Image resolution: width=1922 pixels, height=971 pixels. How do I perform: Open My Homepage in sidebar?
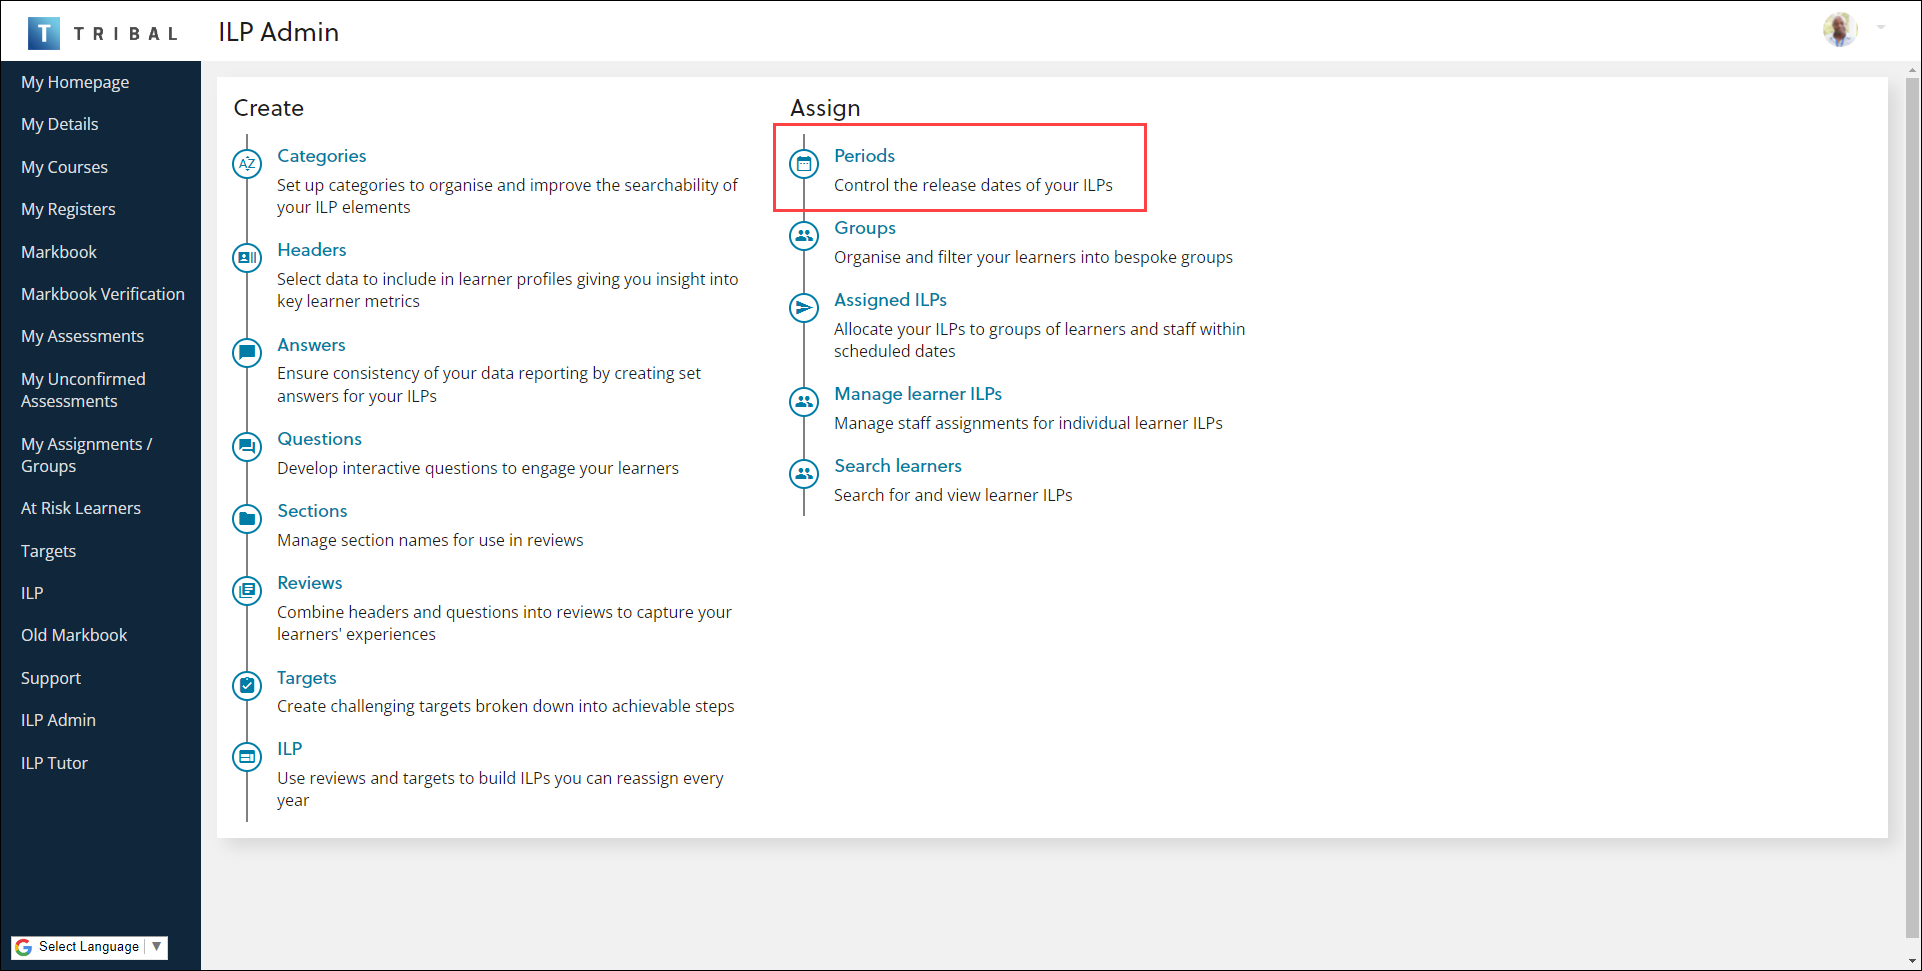(x=75, y=82)
